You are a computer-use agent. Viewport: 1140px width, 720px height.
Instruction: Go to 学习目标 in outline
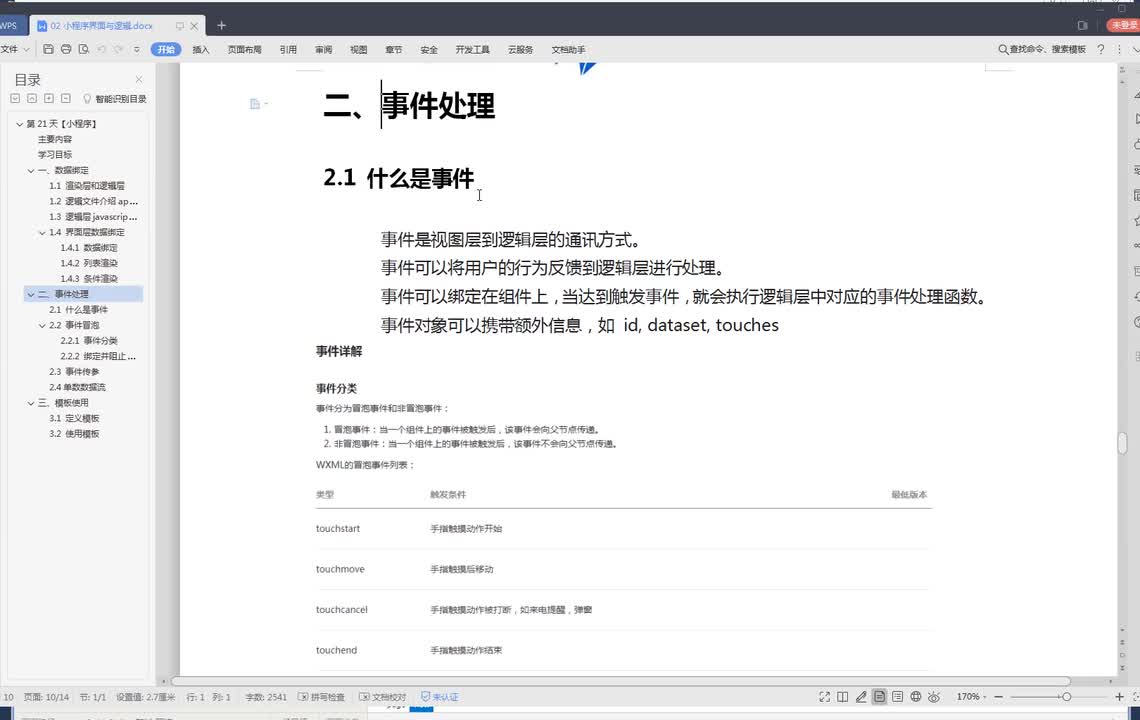55,155
